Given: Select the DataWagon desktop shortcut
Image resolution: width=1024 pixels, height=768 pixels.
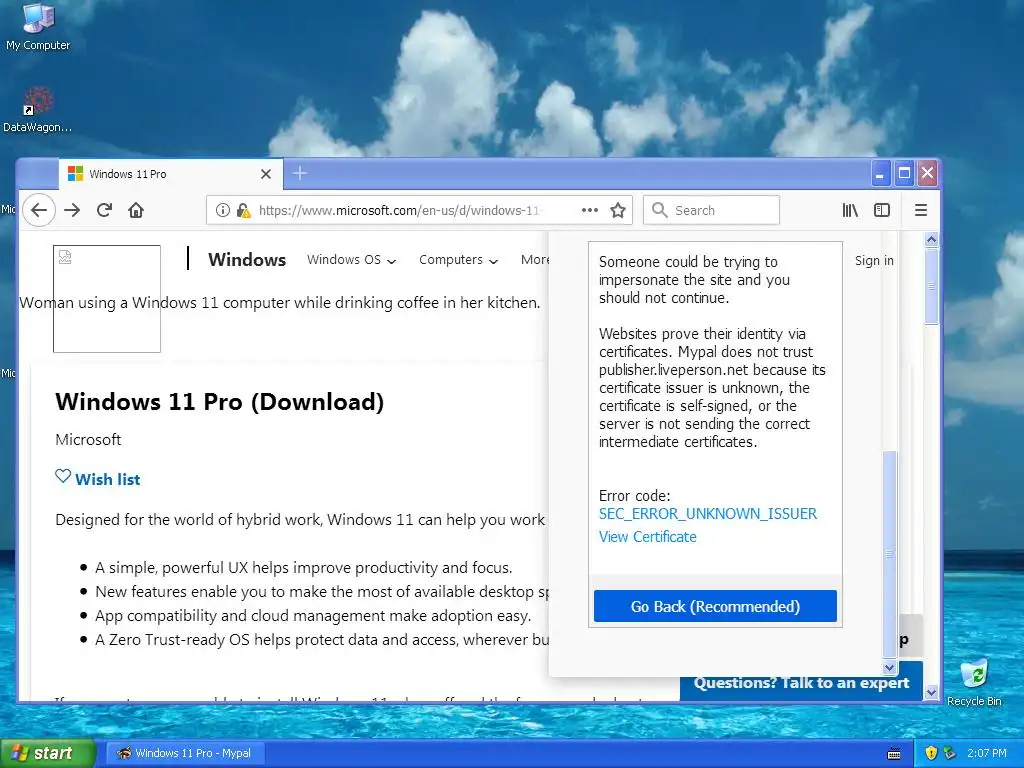Looking at the screenshot, I should [38, 110].
